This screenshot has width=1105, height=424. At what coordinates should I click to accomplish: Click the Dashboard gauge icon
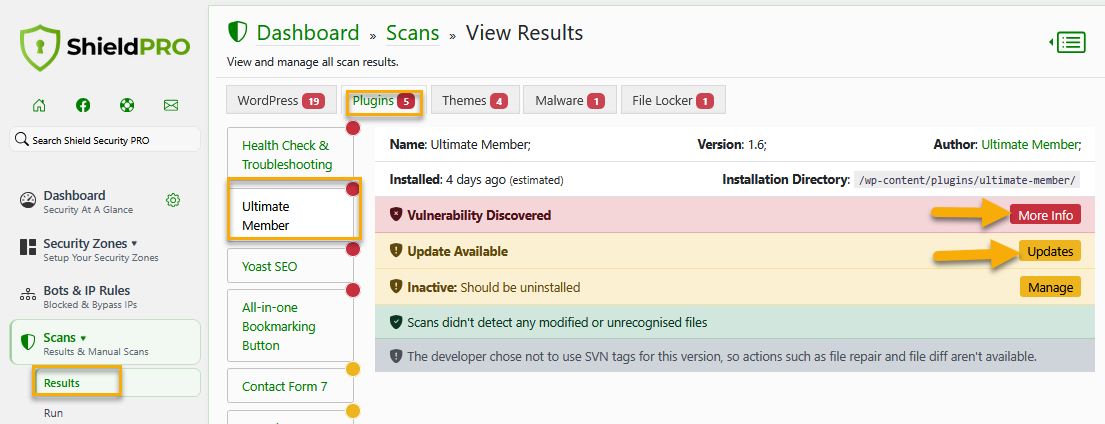point(27,201)
